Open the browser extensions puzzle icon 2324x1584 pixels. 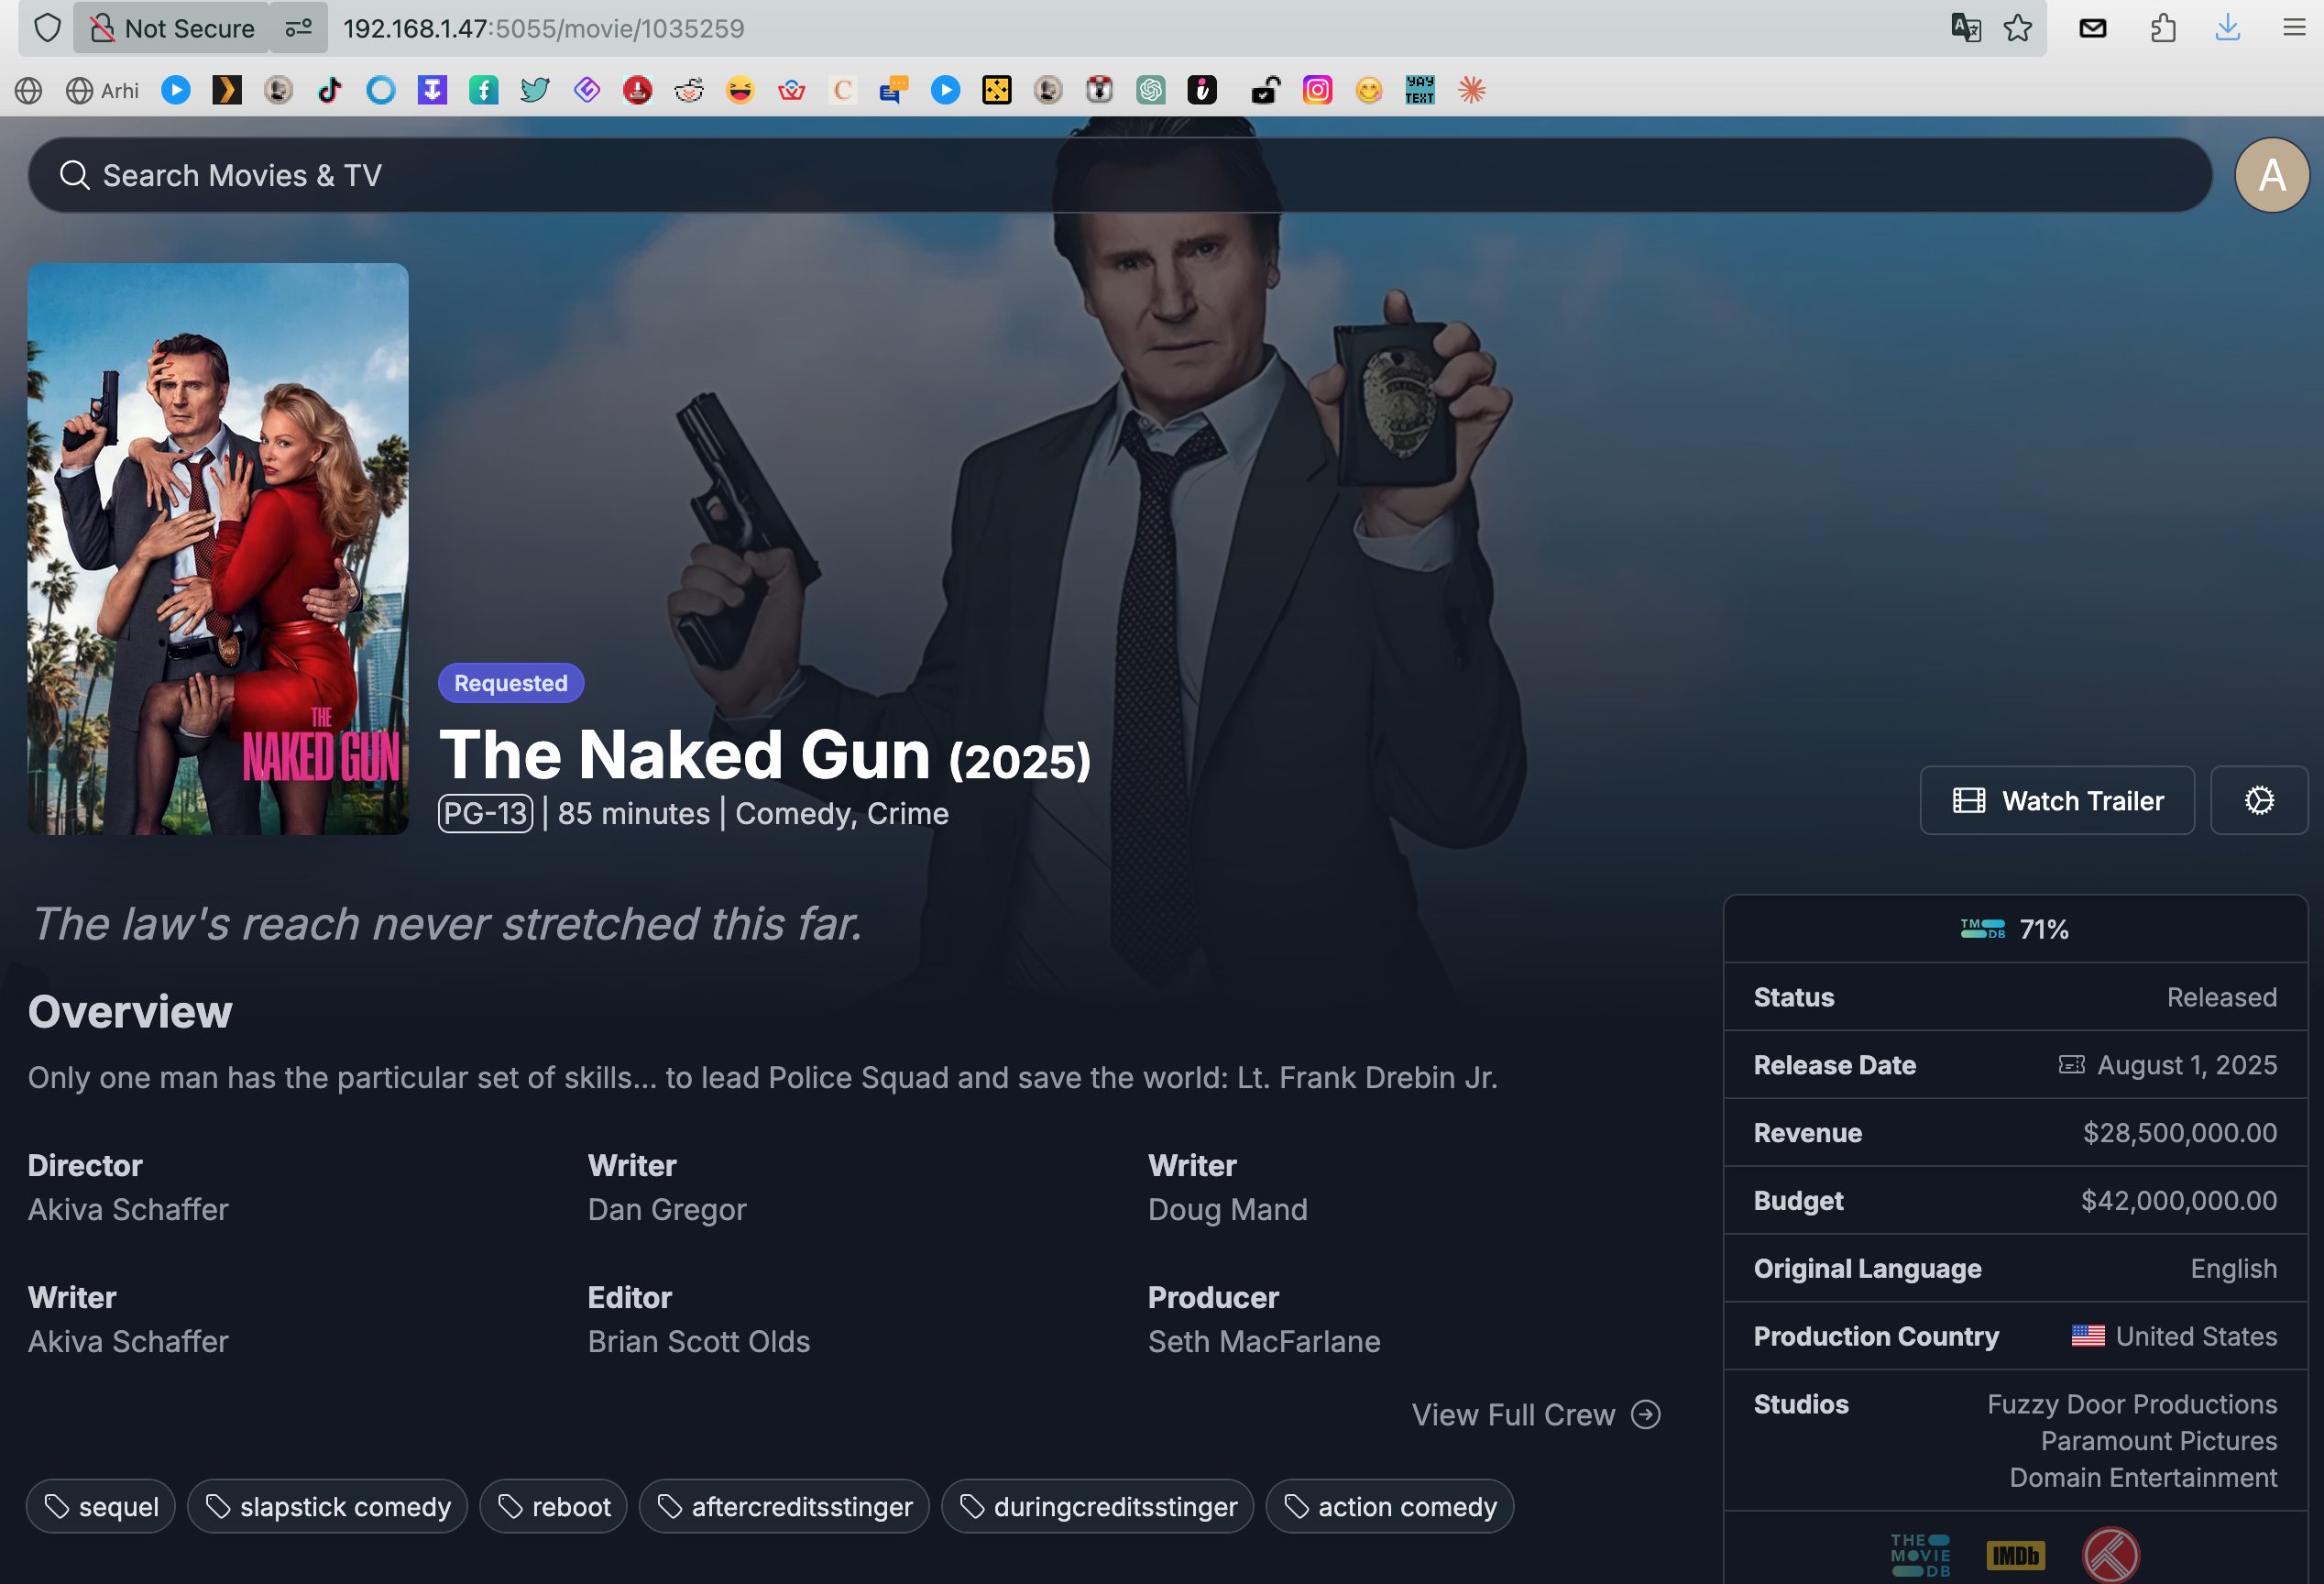2162,28
